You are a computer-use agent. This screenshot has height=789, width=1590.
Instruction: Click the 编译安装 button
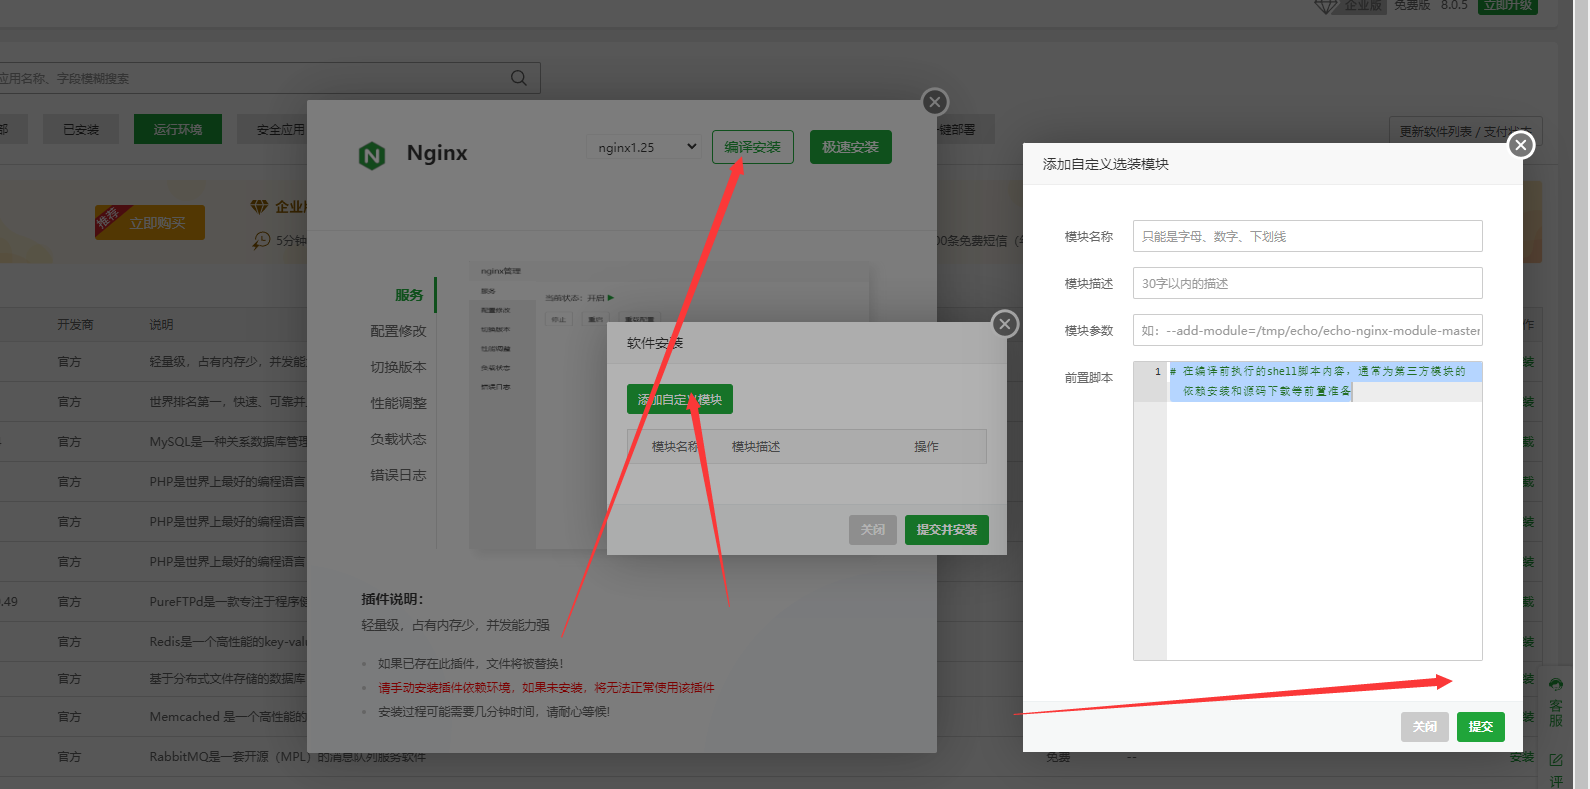pos(753,147)
